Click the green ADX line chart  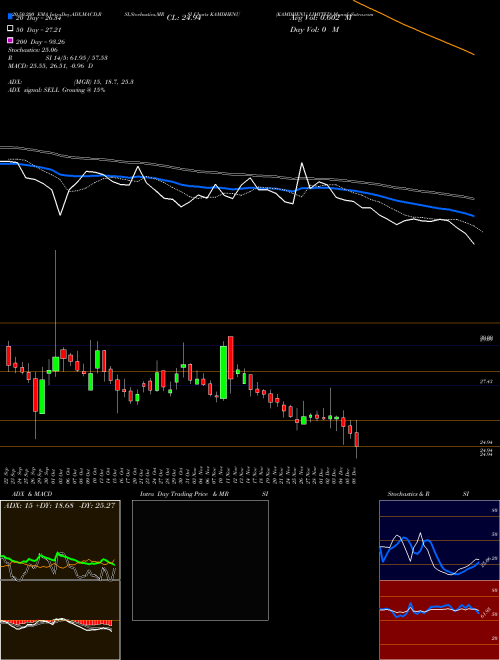[58, 559]
